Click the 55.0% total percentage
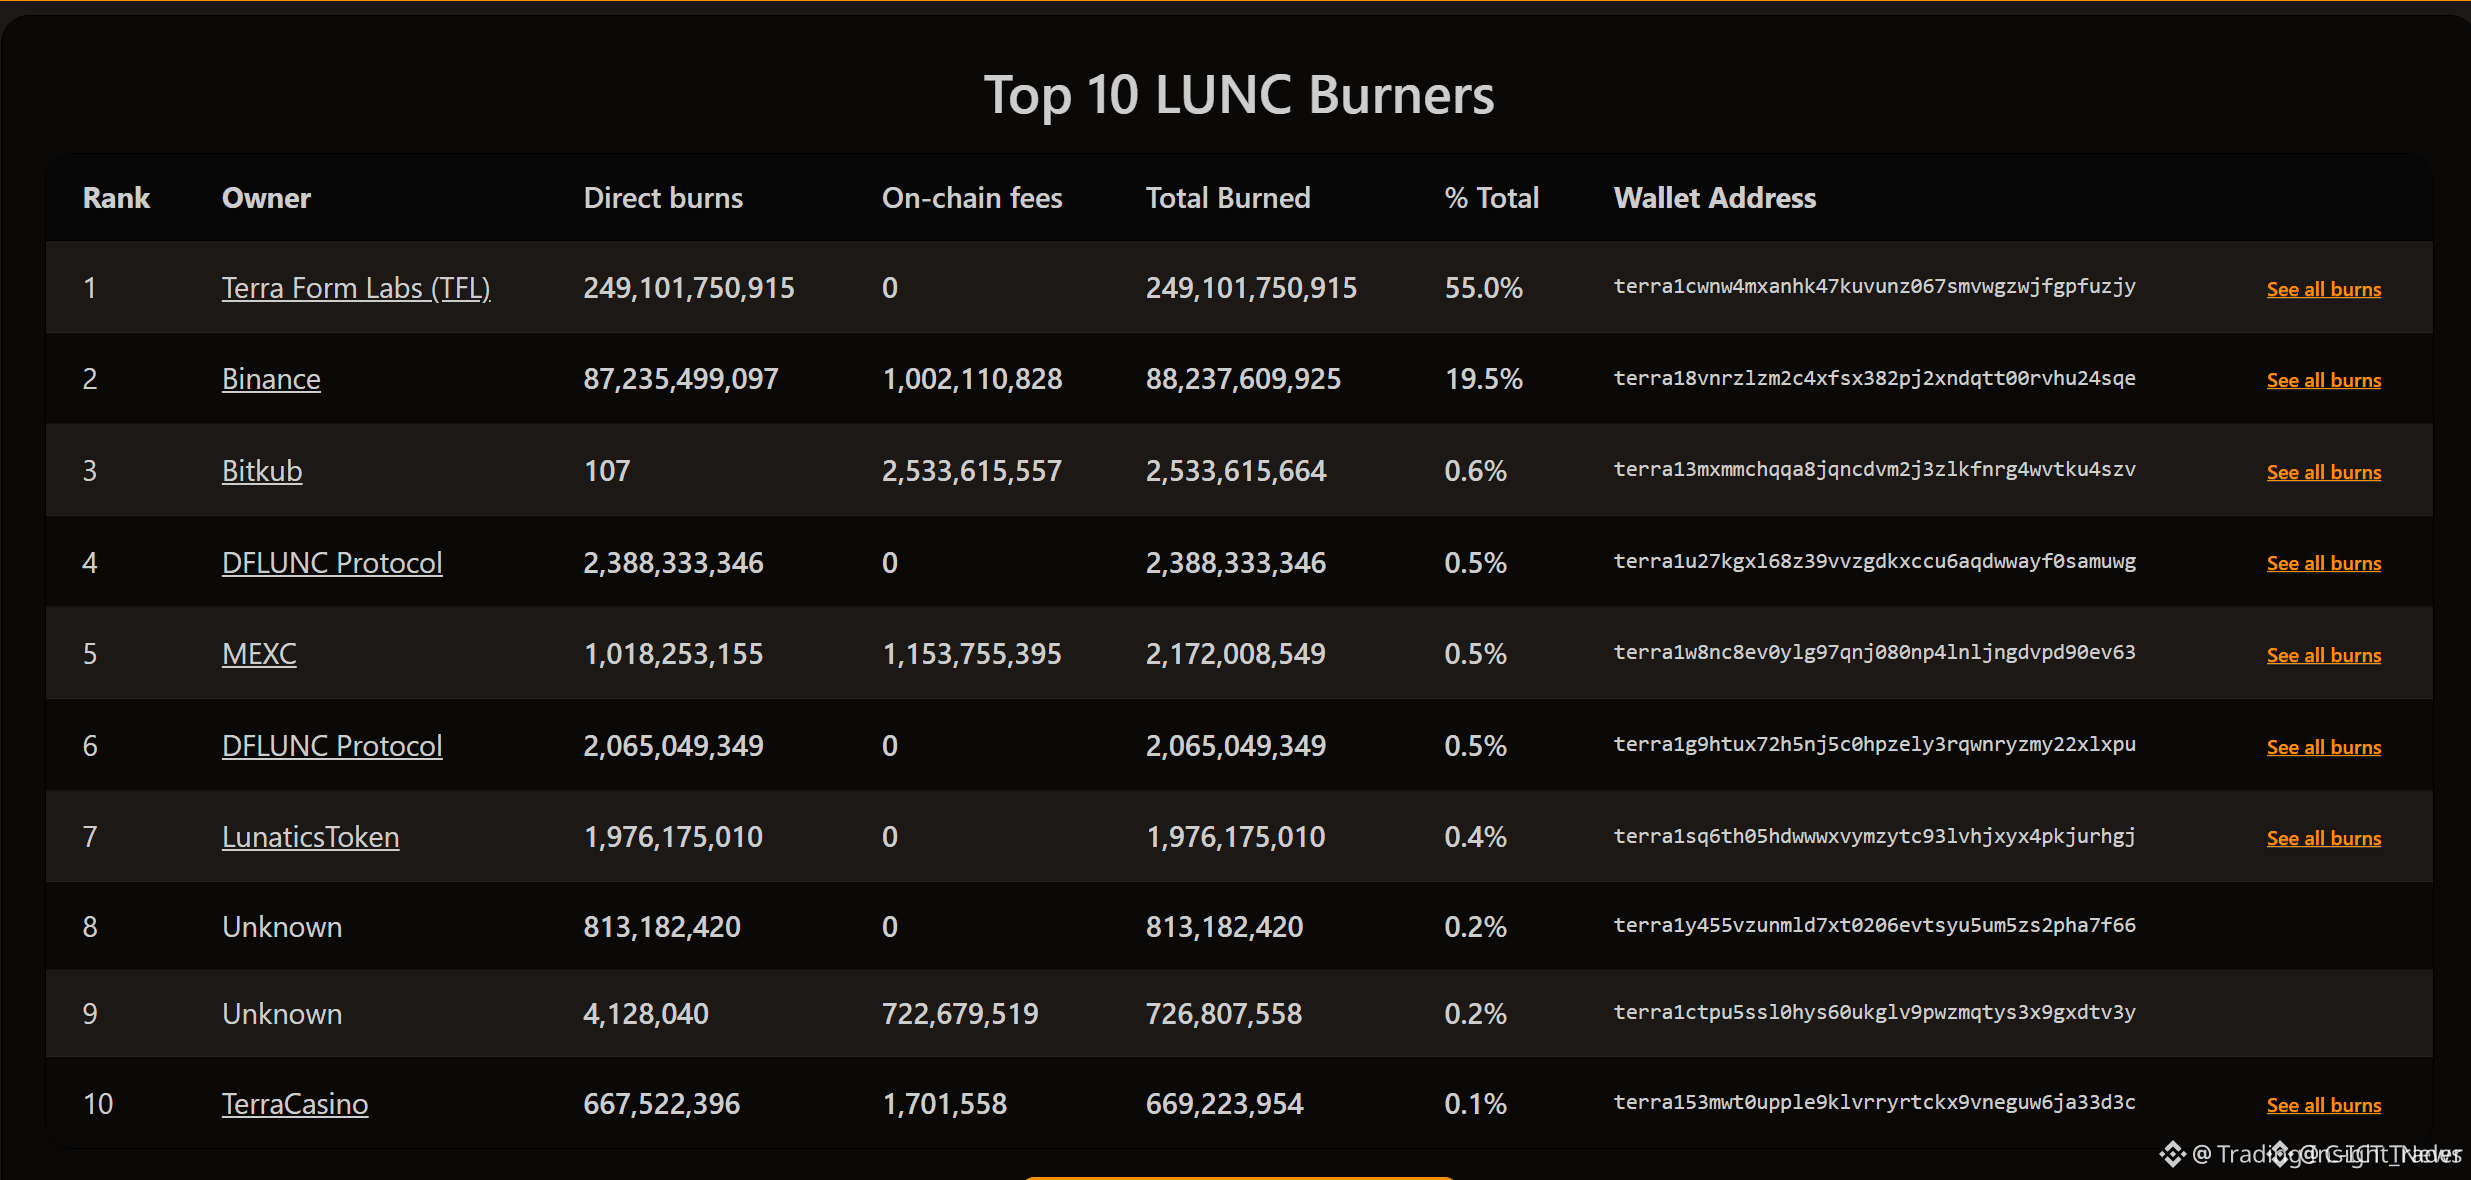Image resolution: width=2471 pixels, height=1180 pixels. pos(1484,288)
